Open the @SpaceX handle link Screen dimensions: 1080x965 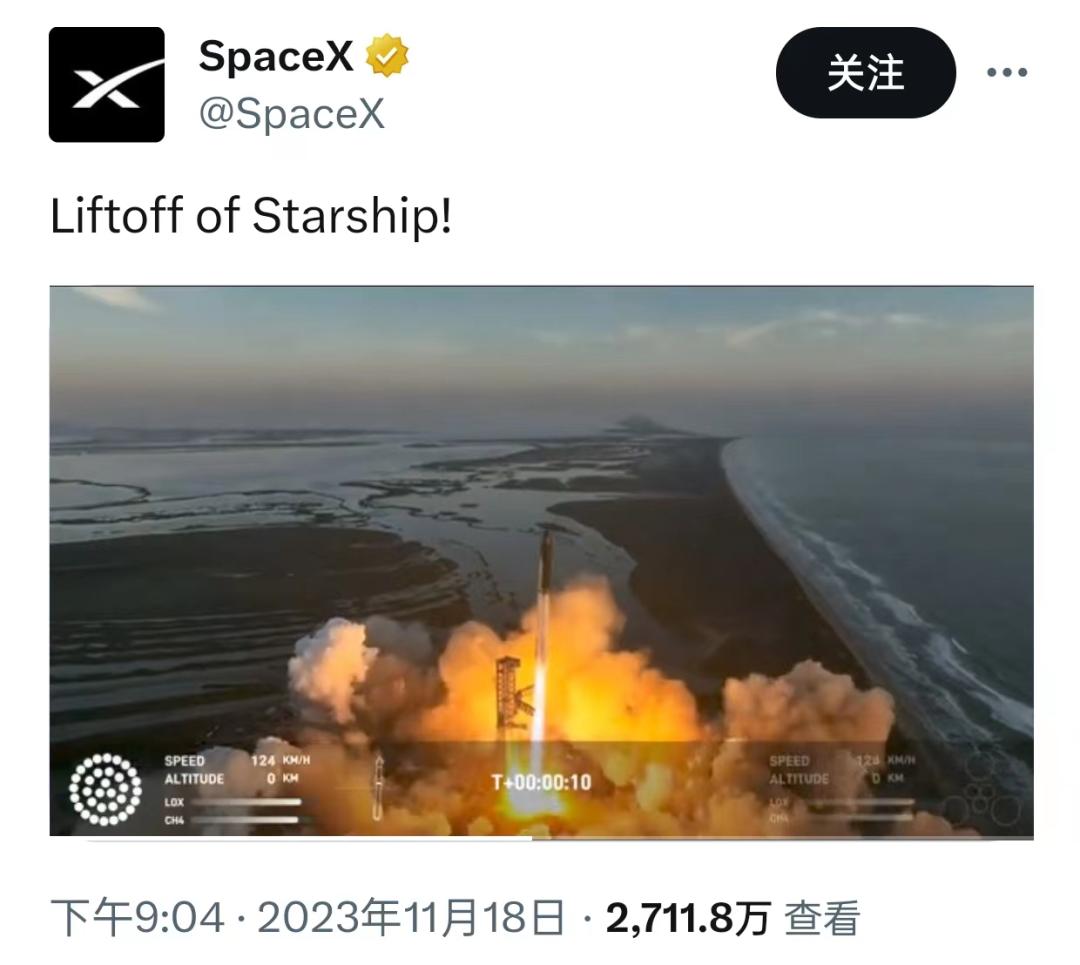click(291, 113)
